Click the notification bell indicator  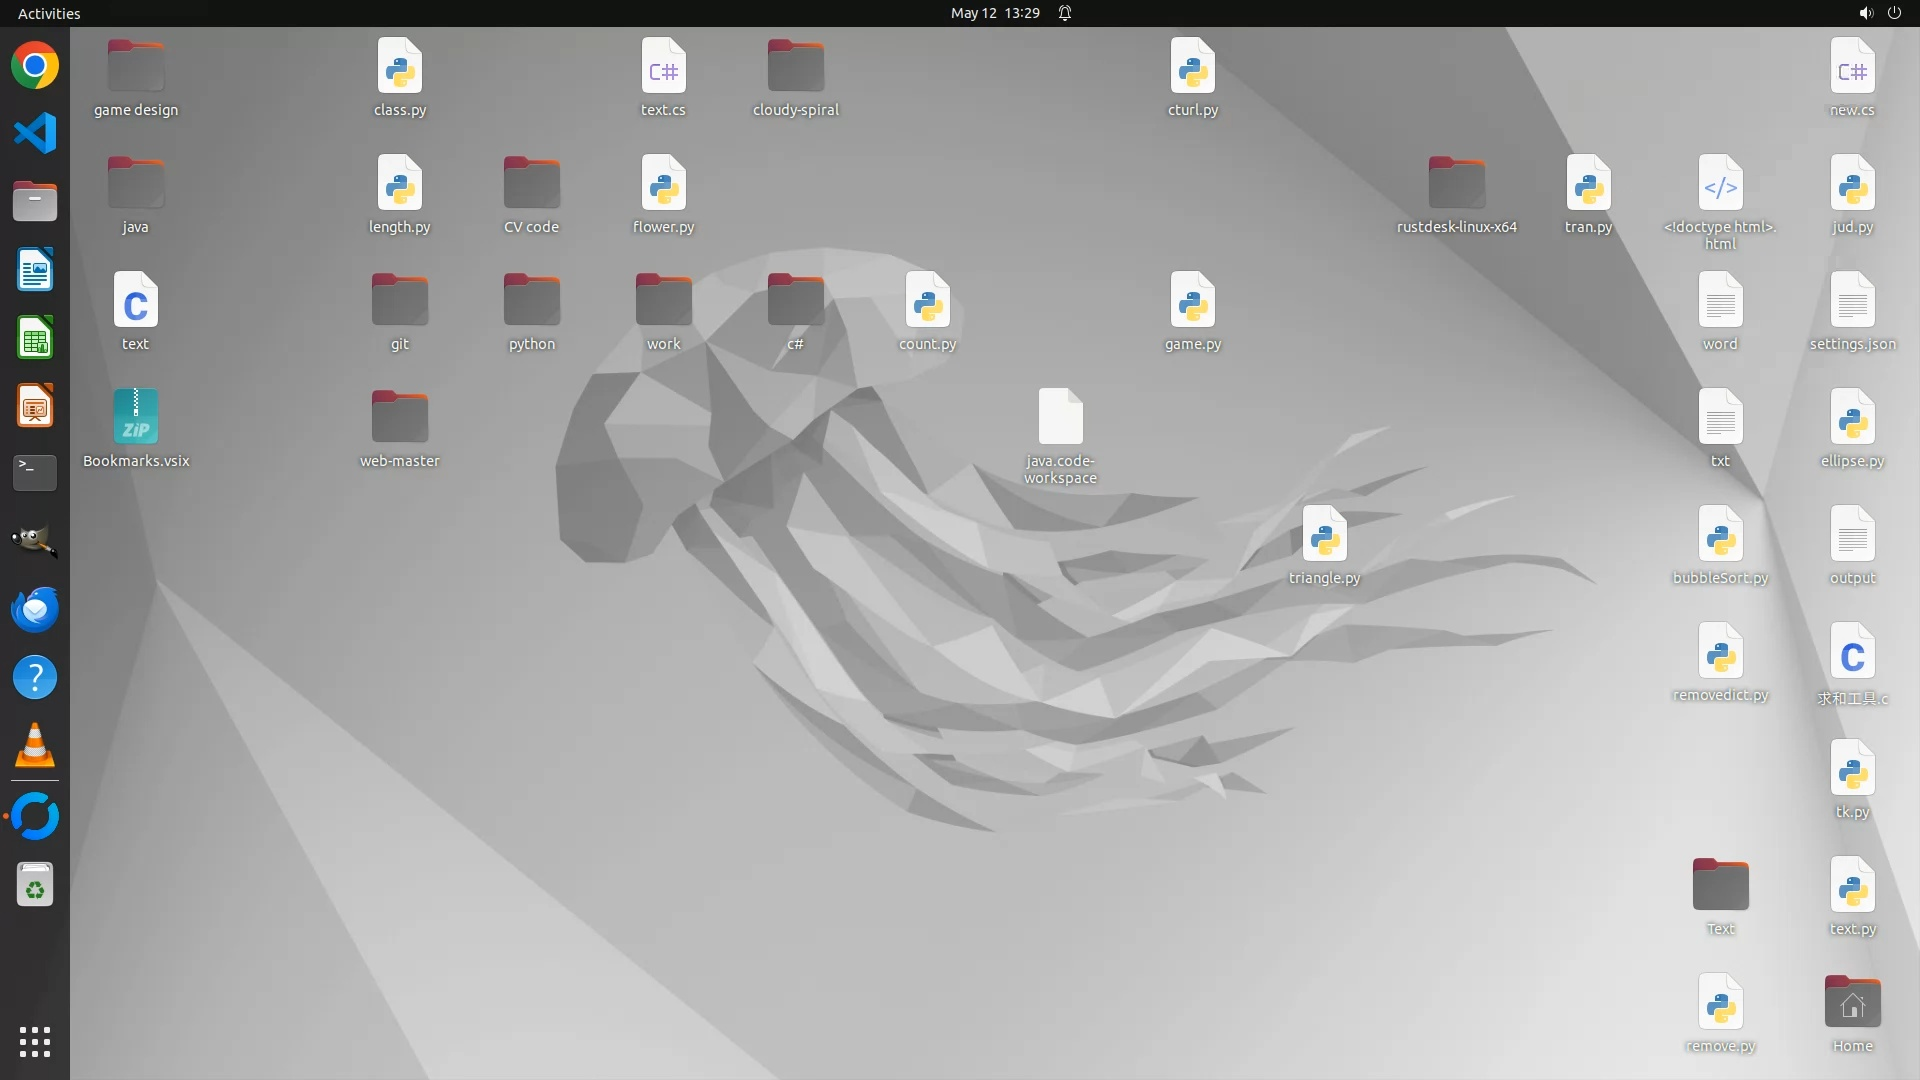pyautogui.click(x=1065, y=13)
